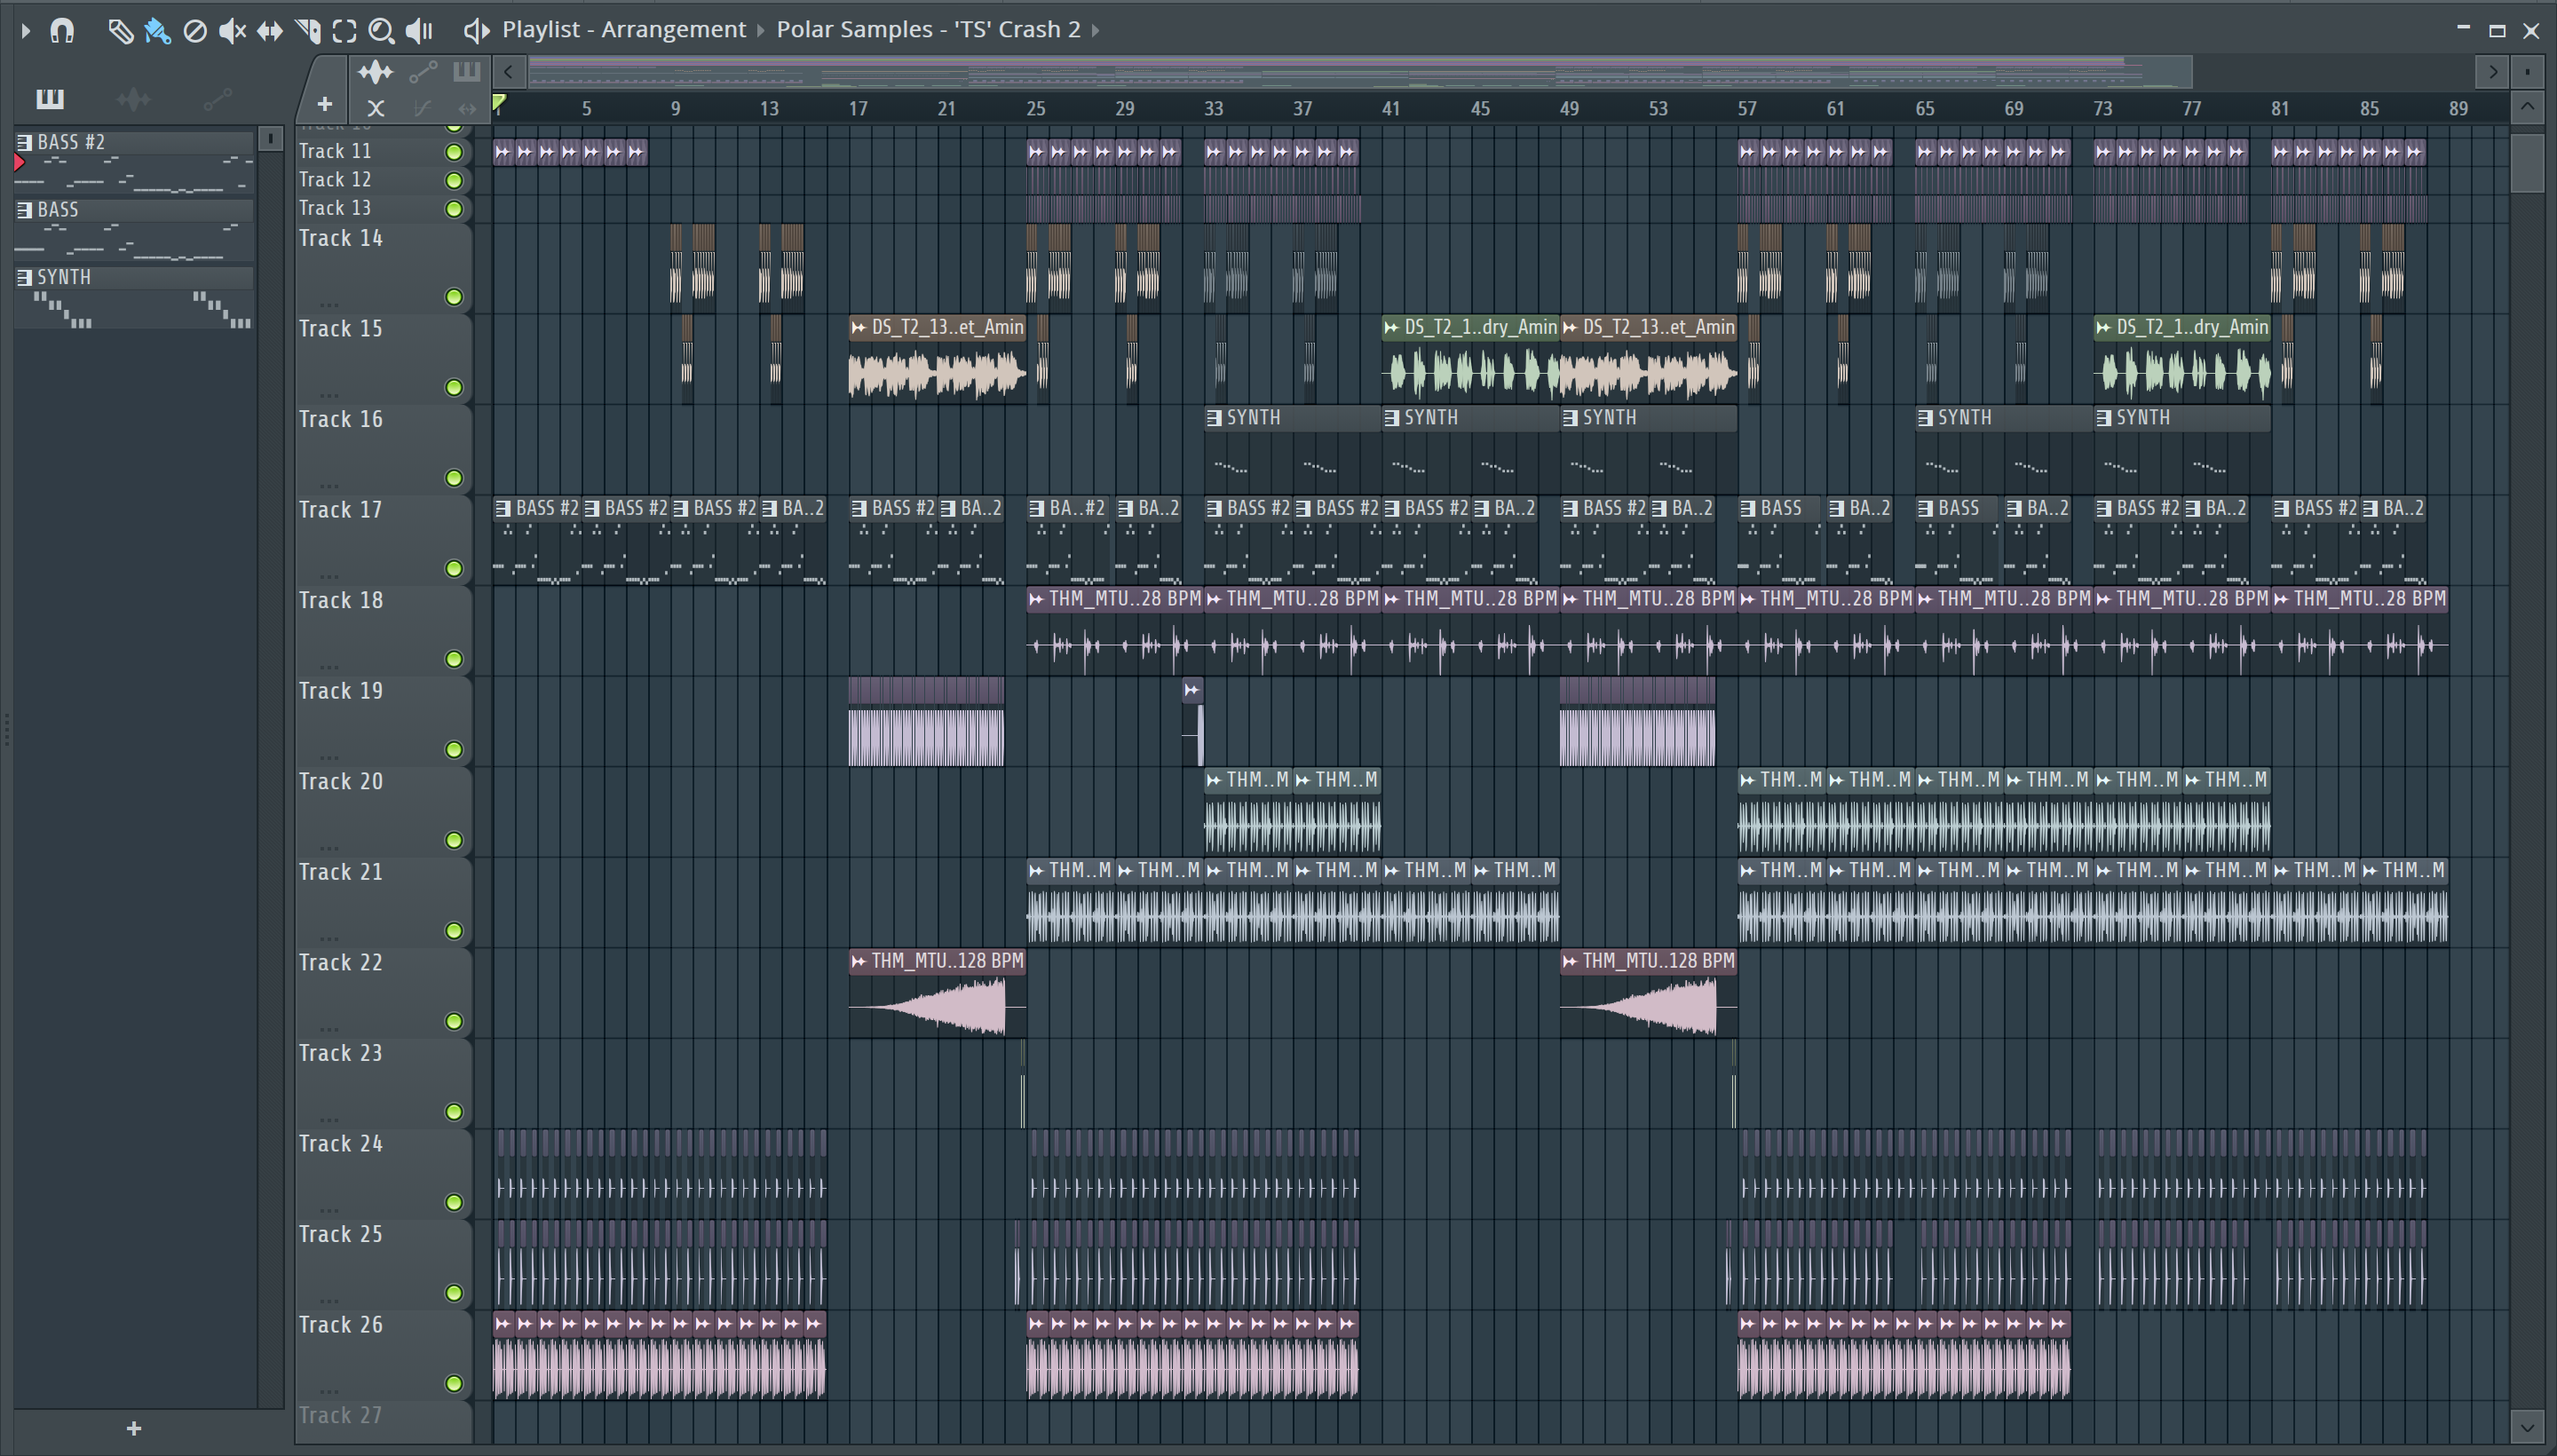Toggle pattern clip focus piano icon
The width and height of the screenshot is (2557, 1456).
point(467,71)
